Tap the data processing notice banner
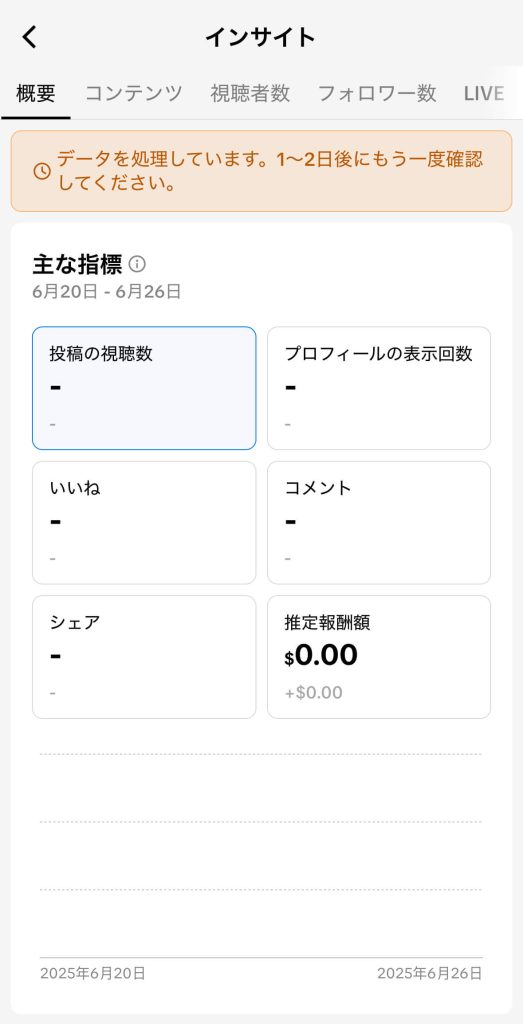This screenshot has height=1024, width=523. pos(261,171)
